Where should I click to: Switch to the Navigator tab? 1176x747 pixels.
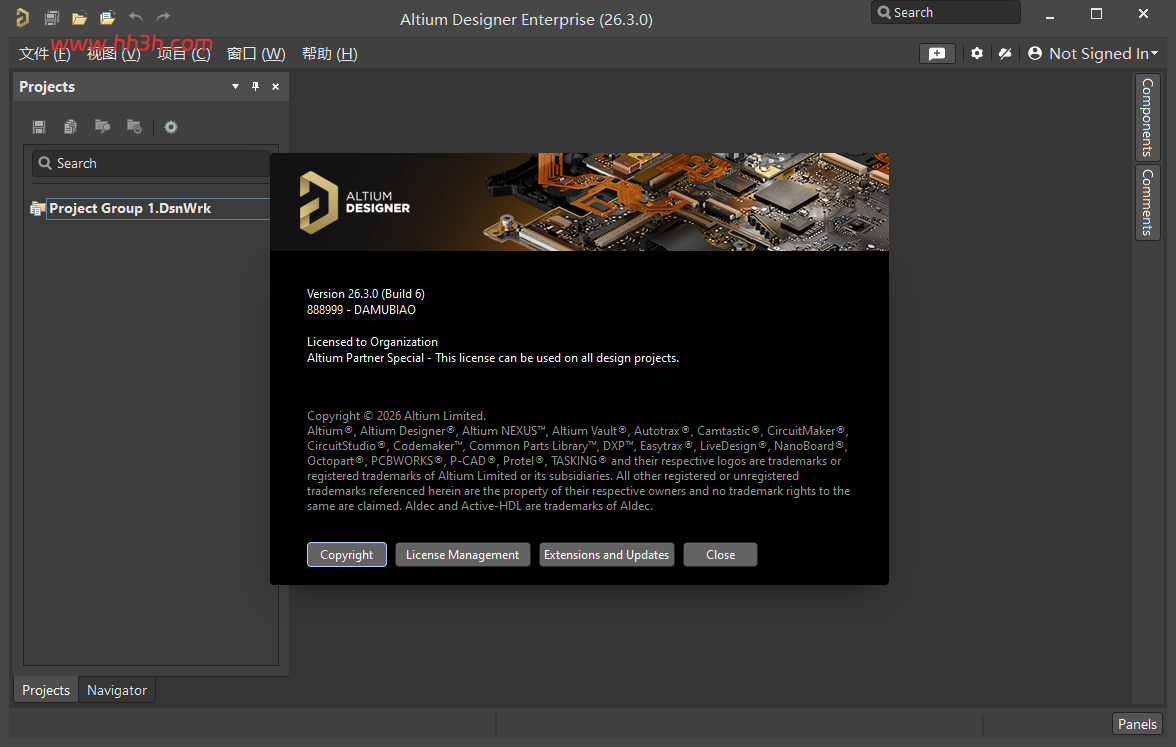117,690
